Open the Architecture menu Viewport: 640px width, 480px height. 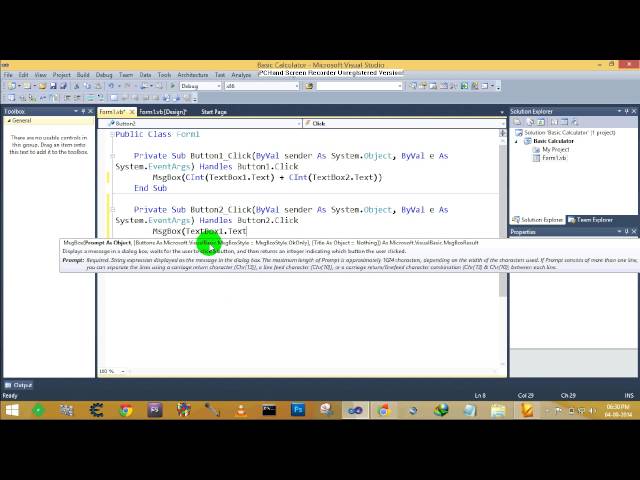pos(193,75)
